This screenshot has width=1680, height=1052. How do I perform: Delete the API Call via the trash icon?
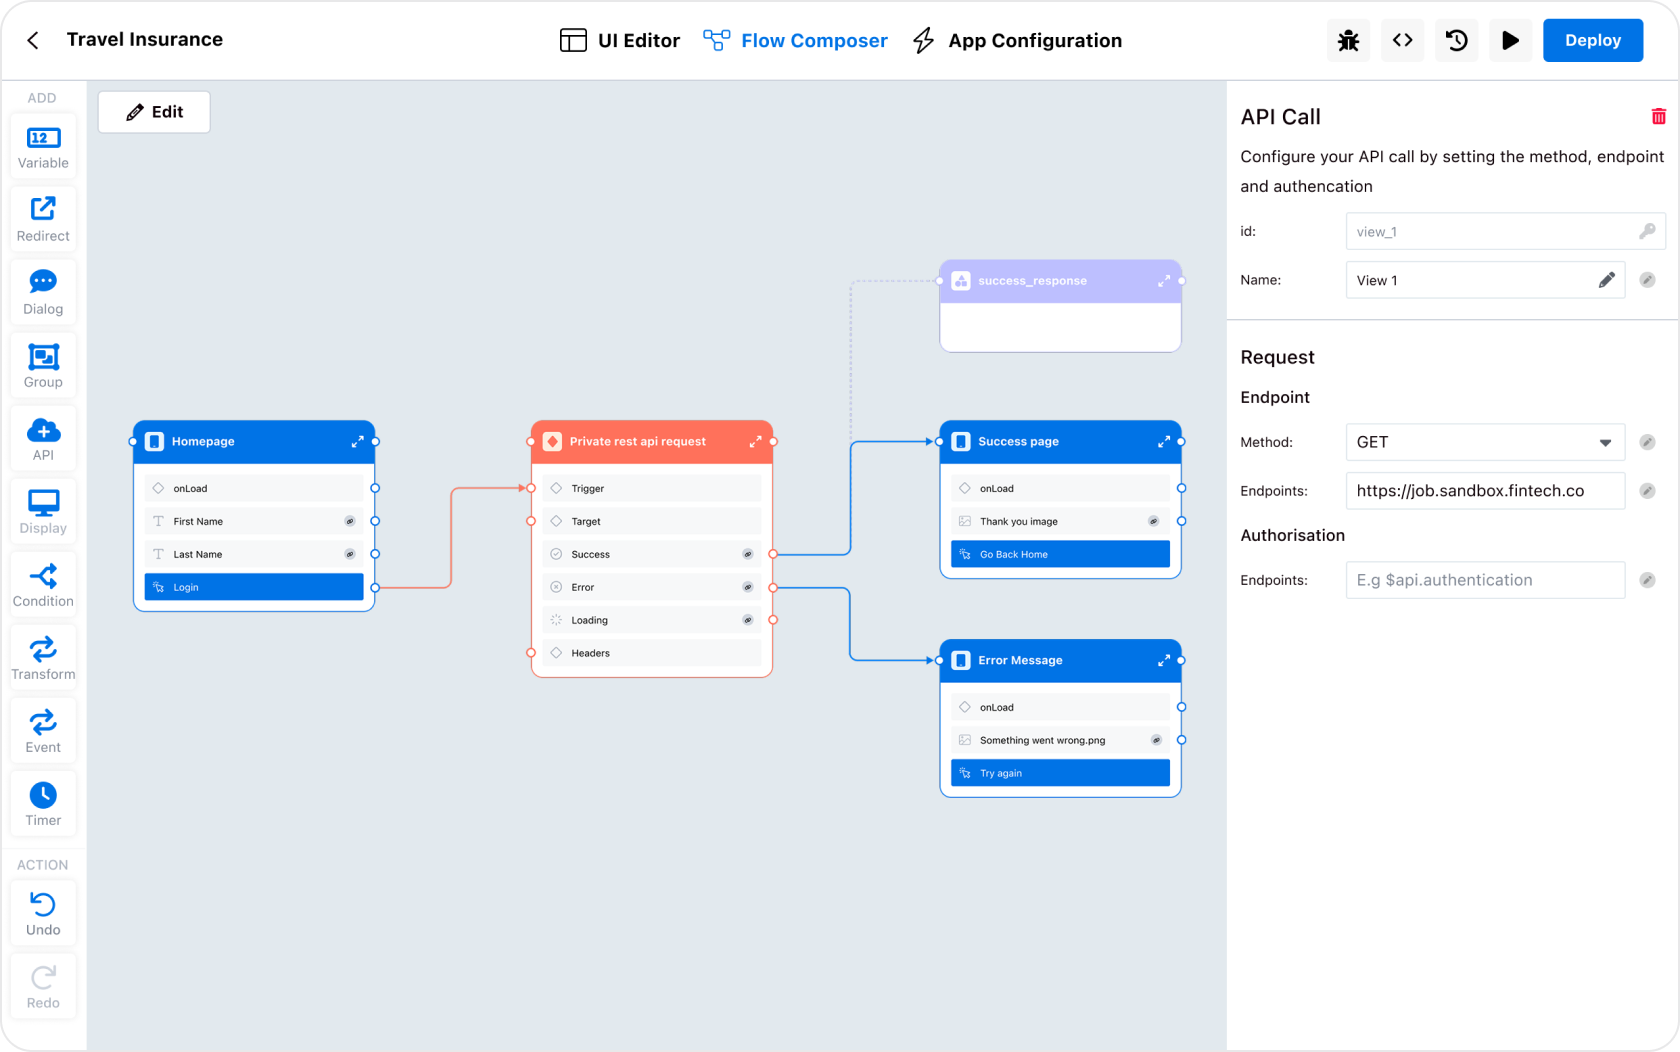(x=1659, y=116)
